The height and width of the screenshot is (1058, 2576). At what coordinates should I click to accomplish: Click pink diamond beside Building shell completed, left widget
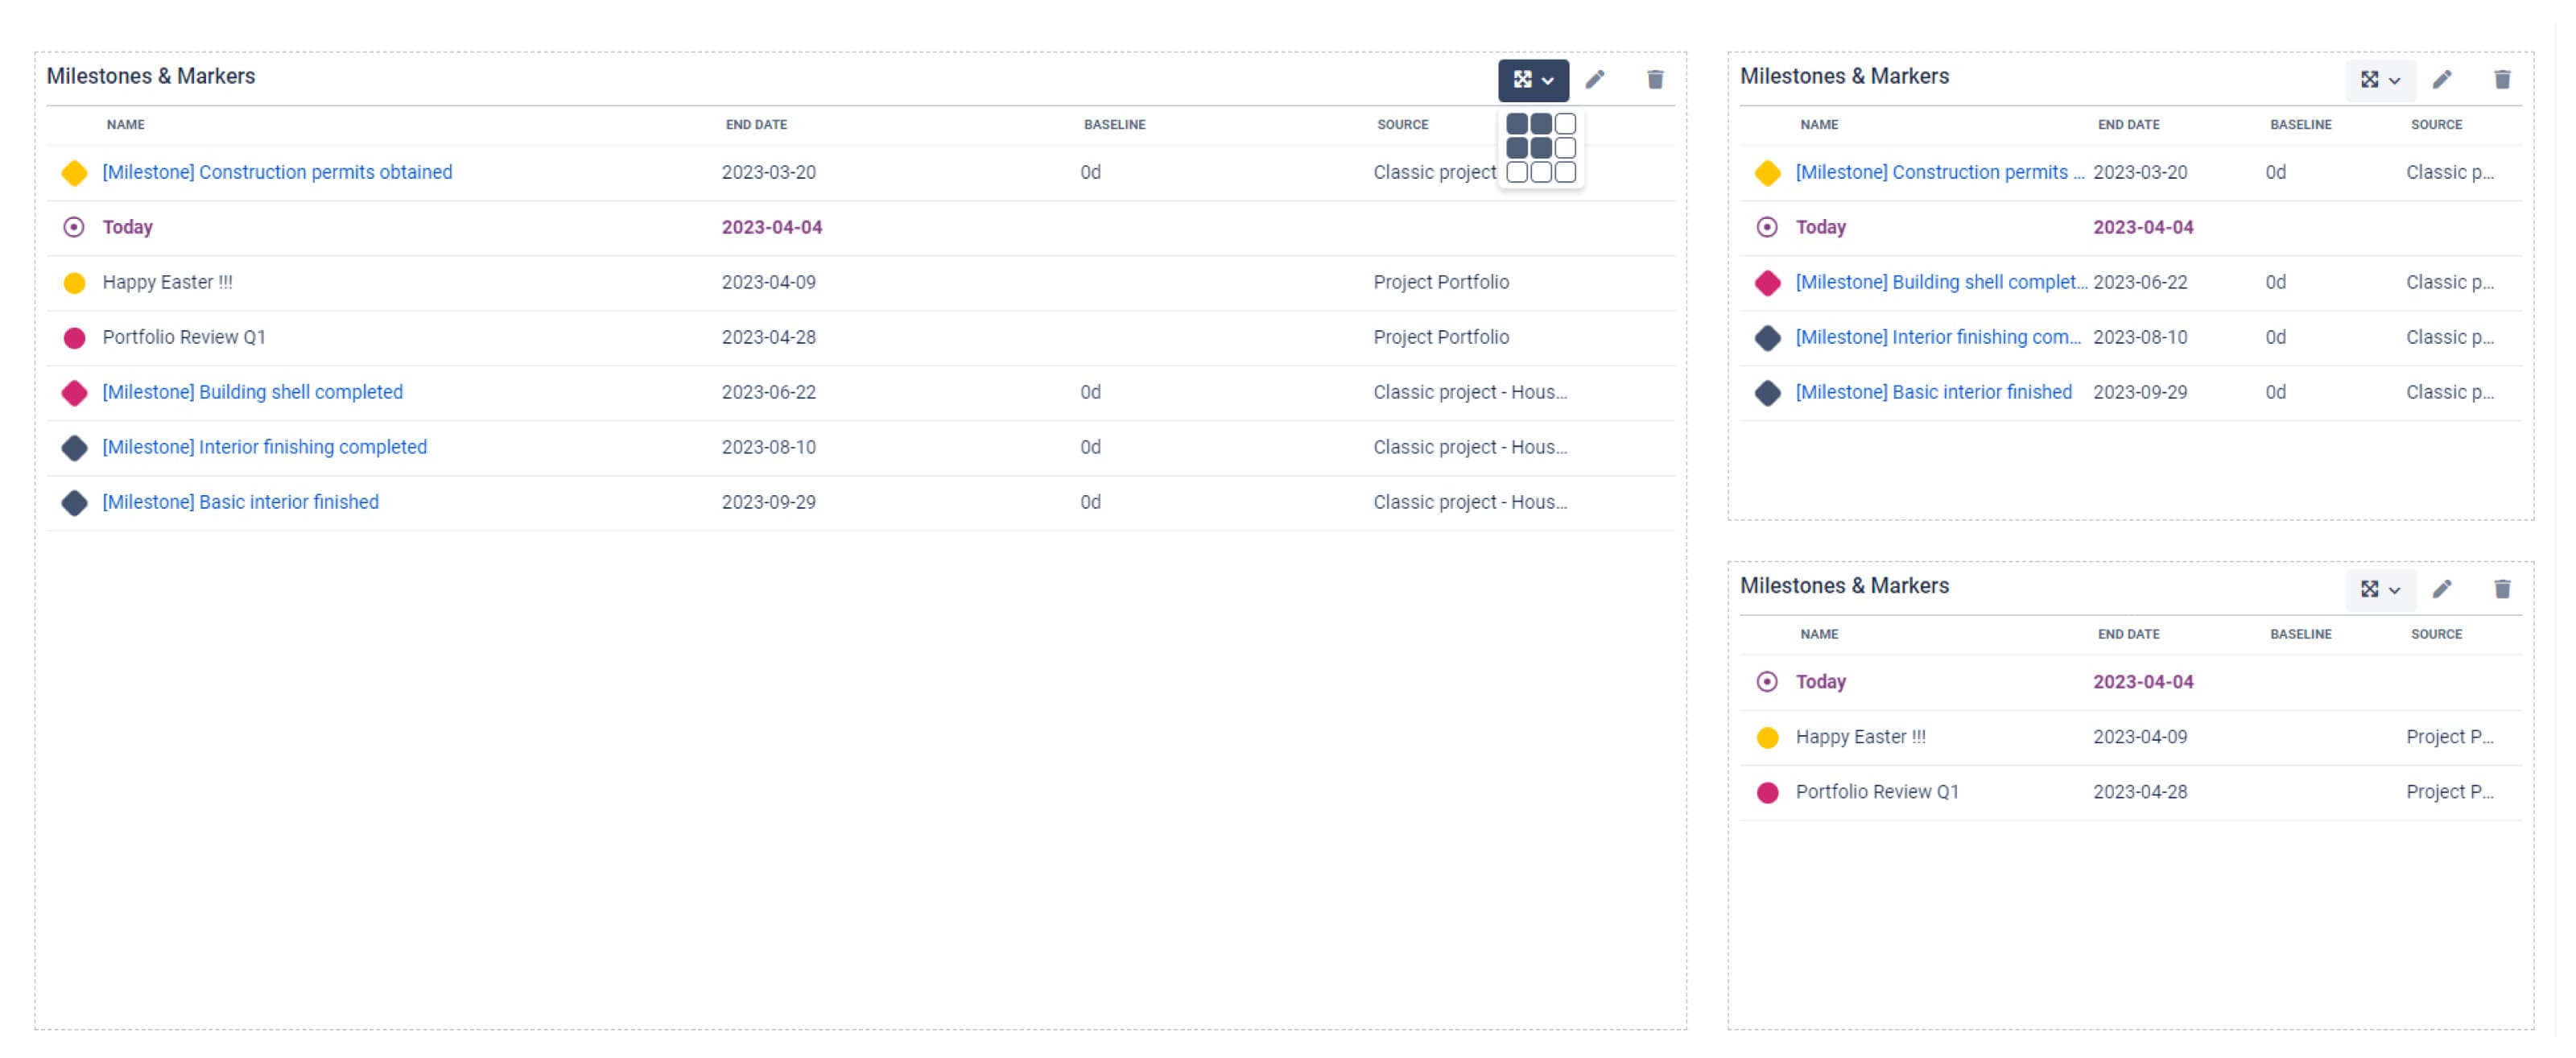coord(74,393)
